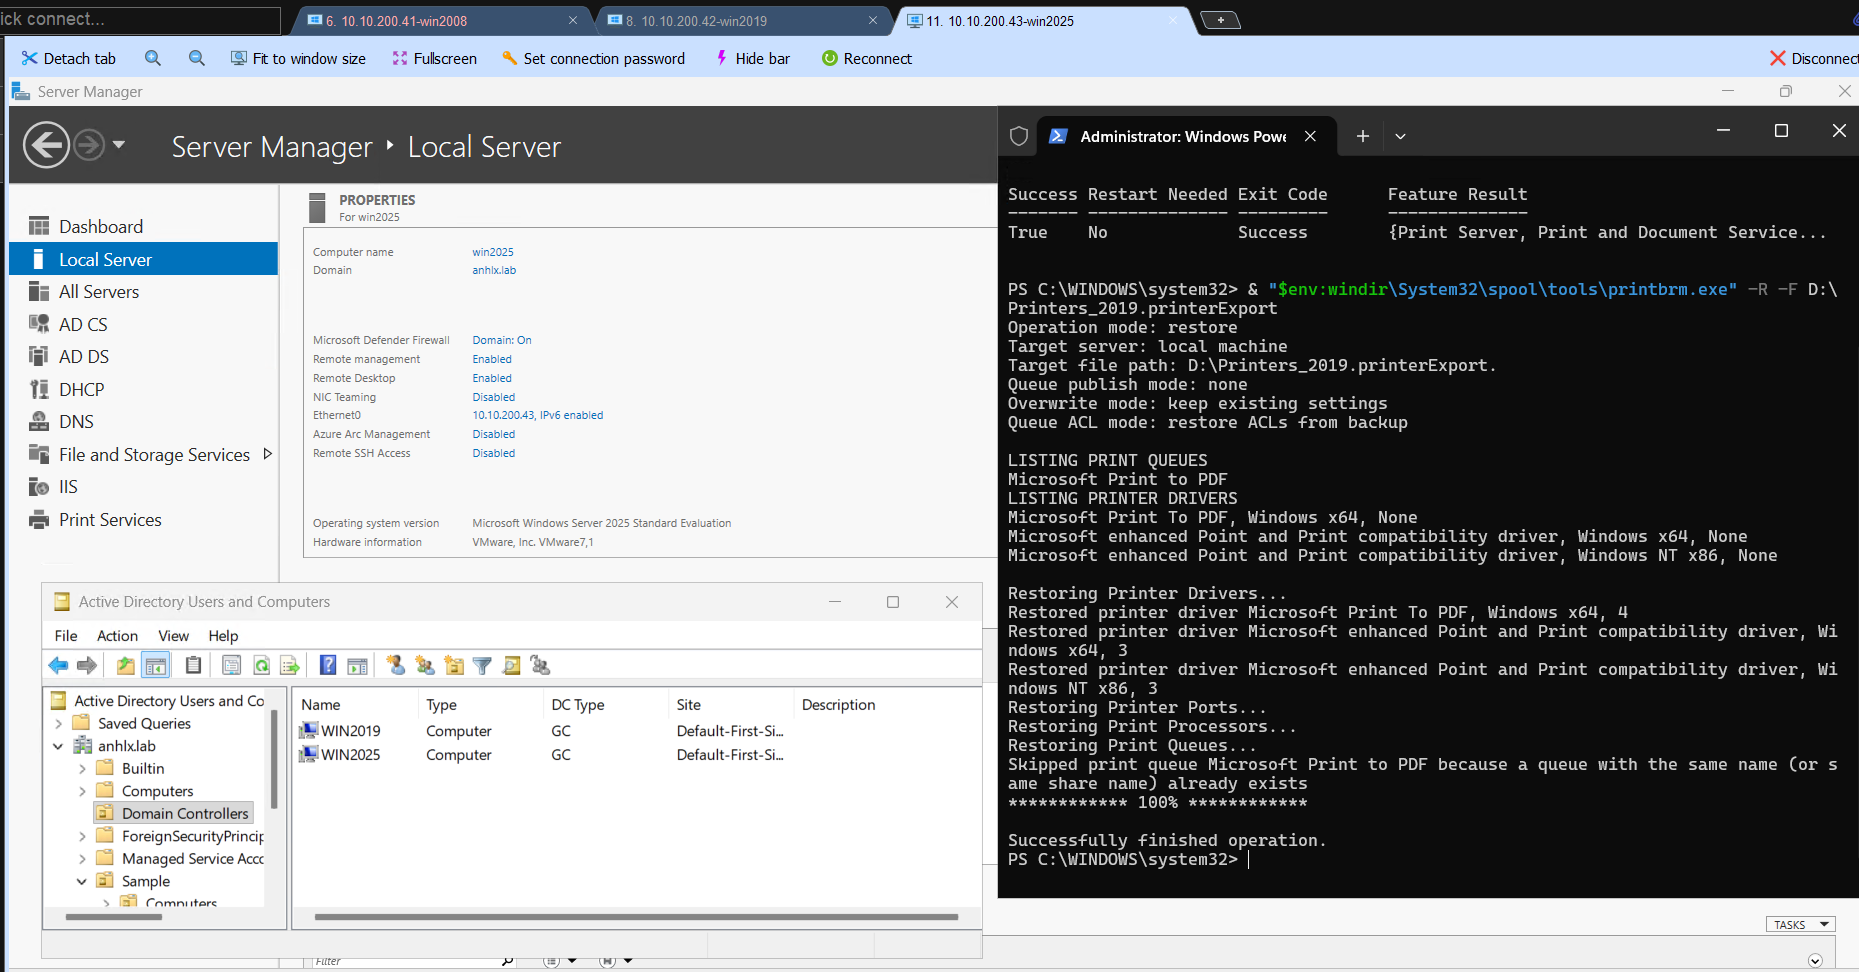This screenshot has width=1859, height=972.
Task: Click the Ethernet0 IP address link
Action: pos(538,415)
